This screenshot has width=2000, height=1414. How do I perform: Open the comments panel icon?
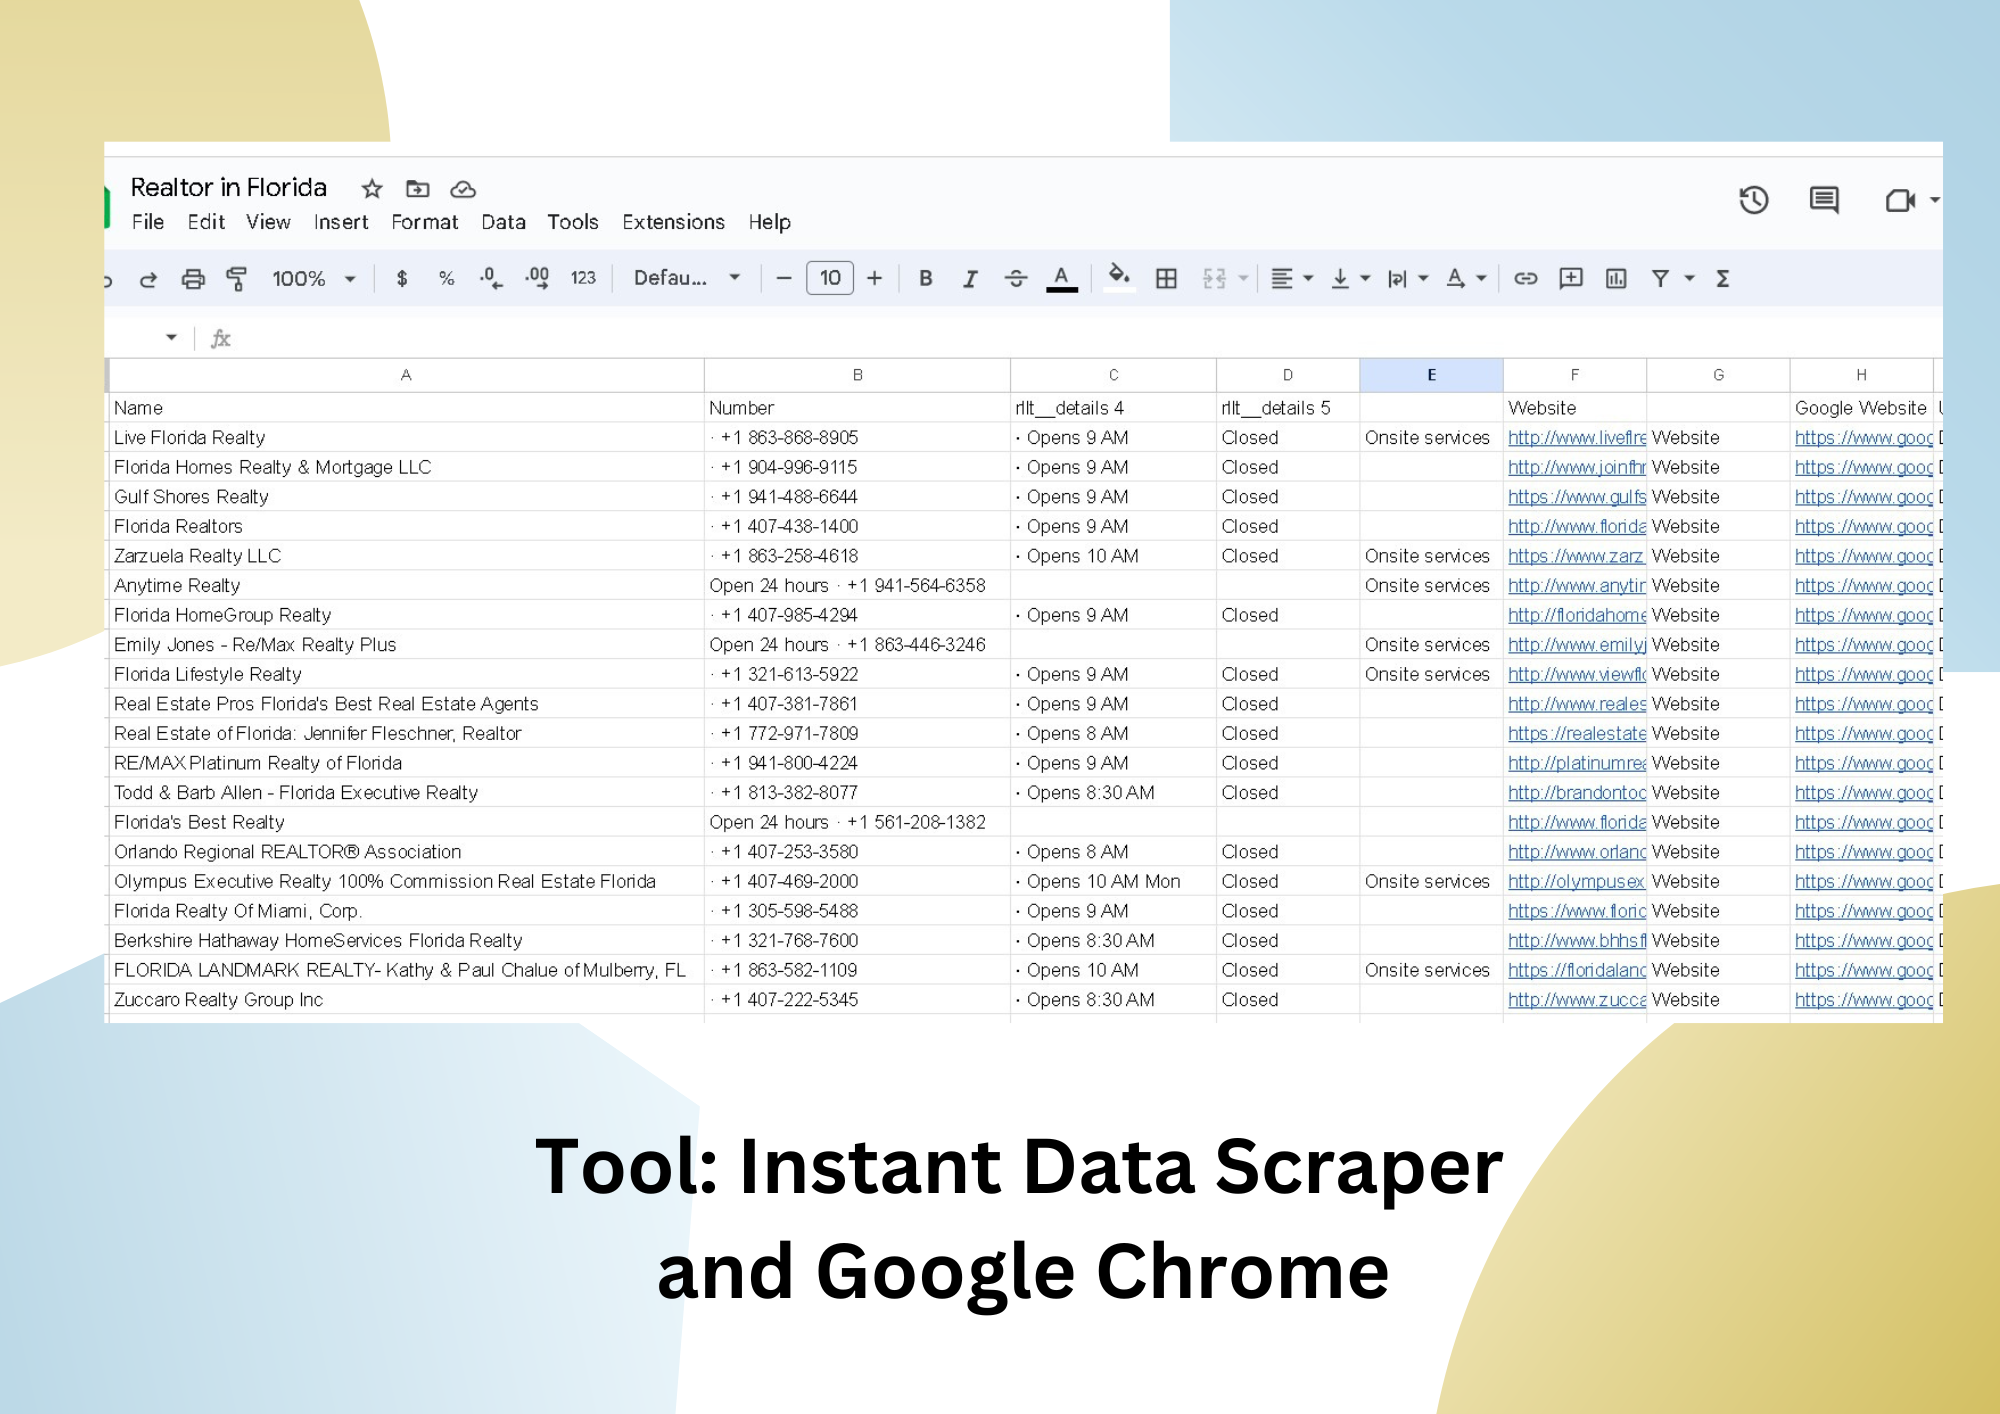pyautogui.click(x=1824, y=200)
